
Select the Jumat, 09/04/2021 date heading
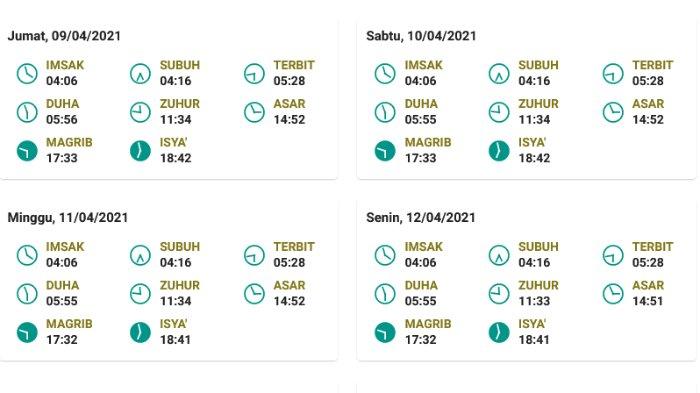coord(64,36)
